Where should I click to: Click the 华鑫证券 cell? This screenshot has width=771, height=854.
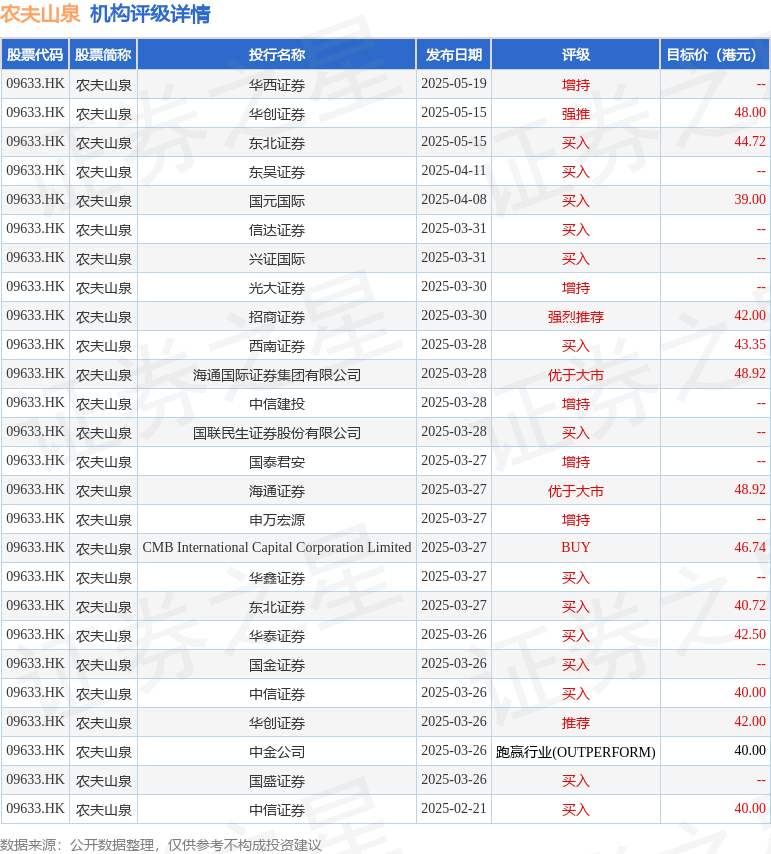click(x=277, y=578)
